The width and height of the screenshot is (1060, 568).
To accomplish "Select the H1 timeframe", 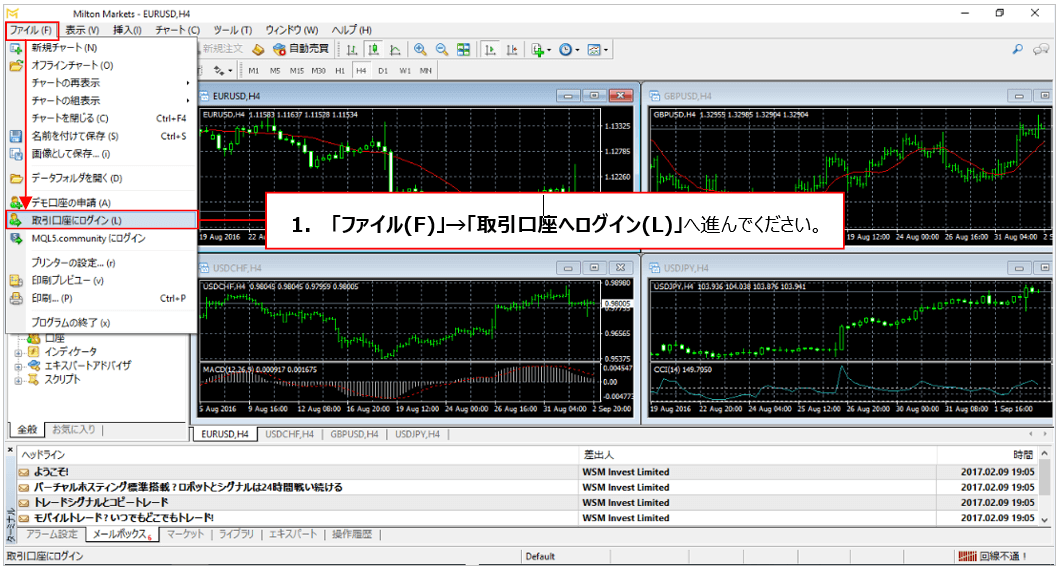I will [x=340, y=70].
